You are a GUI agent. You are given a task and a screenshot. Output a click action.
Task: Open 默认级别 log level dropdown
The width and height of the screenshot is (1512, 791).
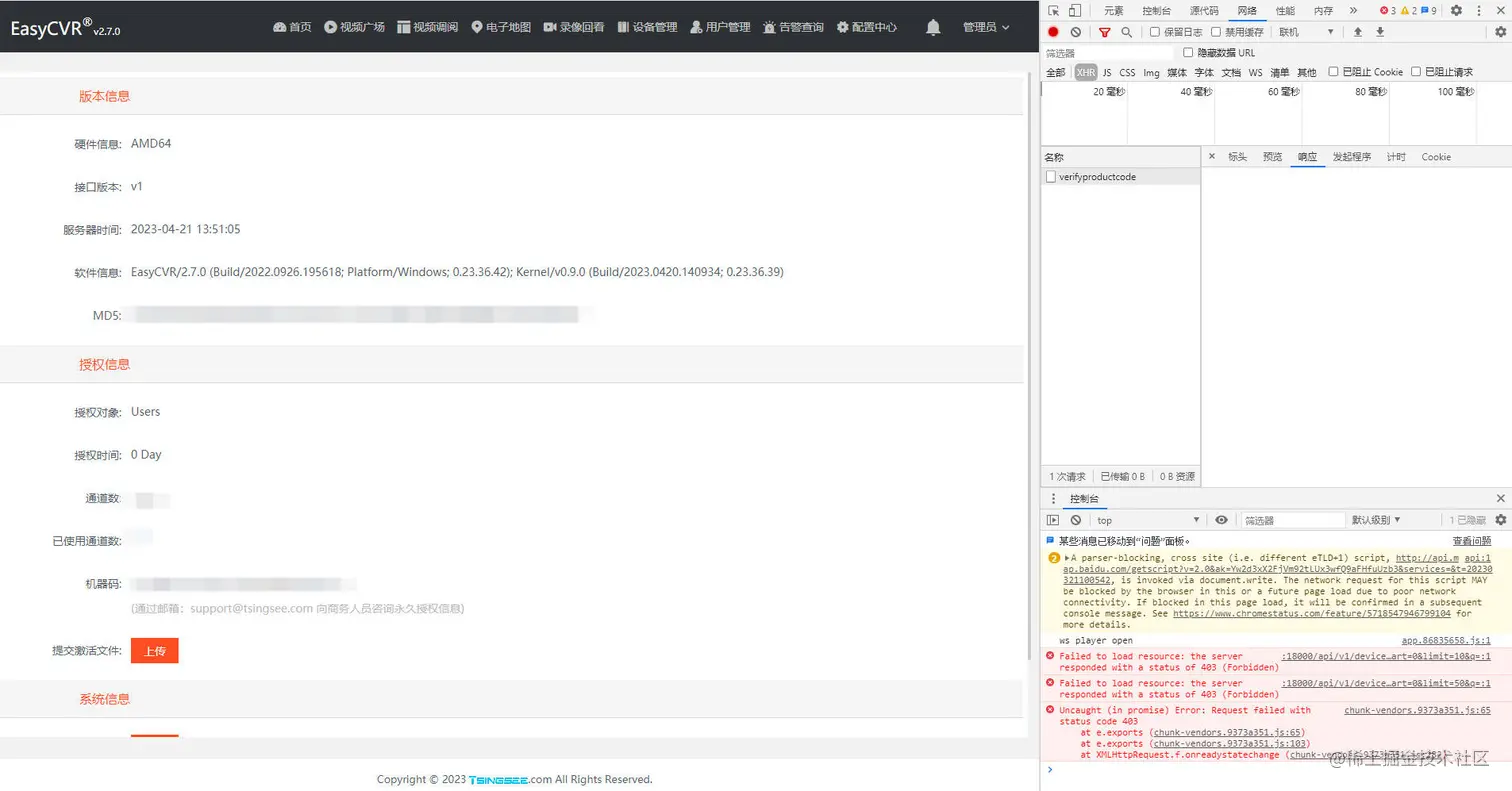pos(1376,520)
